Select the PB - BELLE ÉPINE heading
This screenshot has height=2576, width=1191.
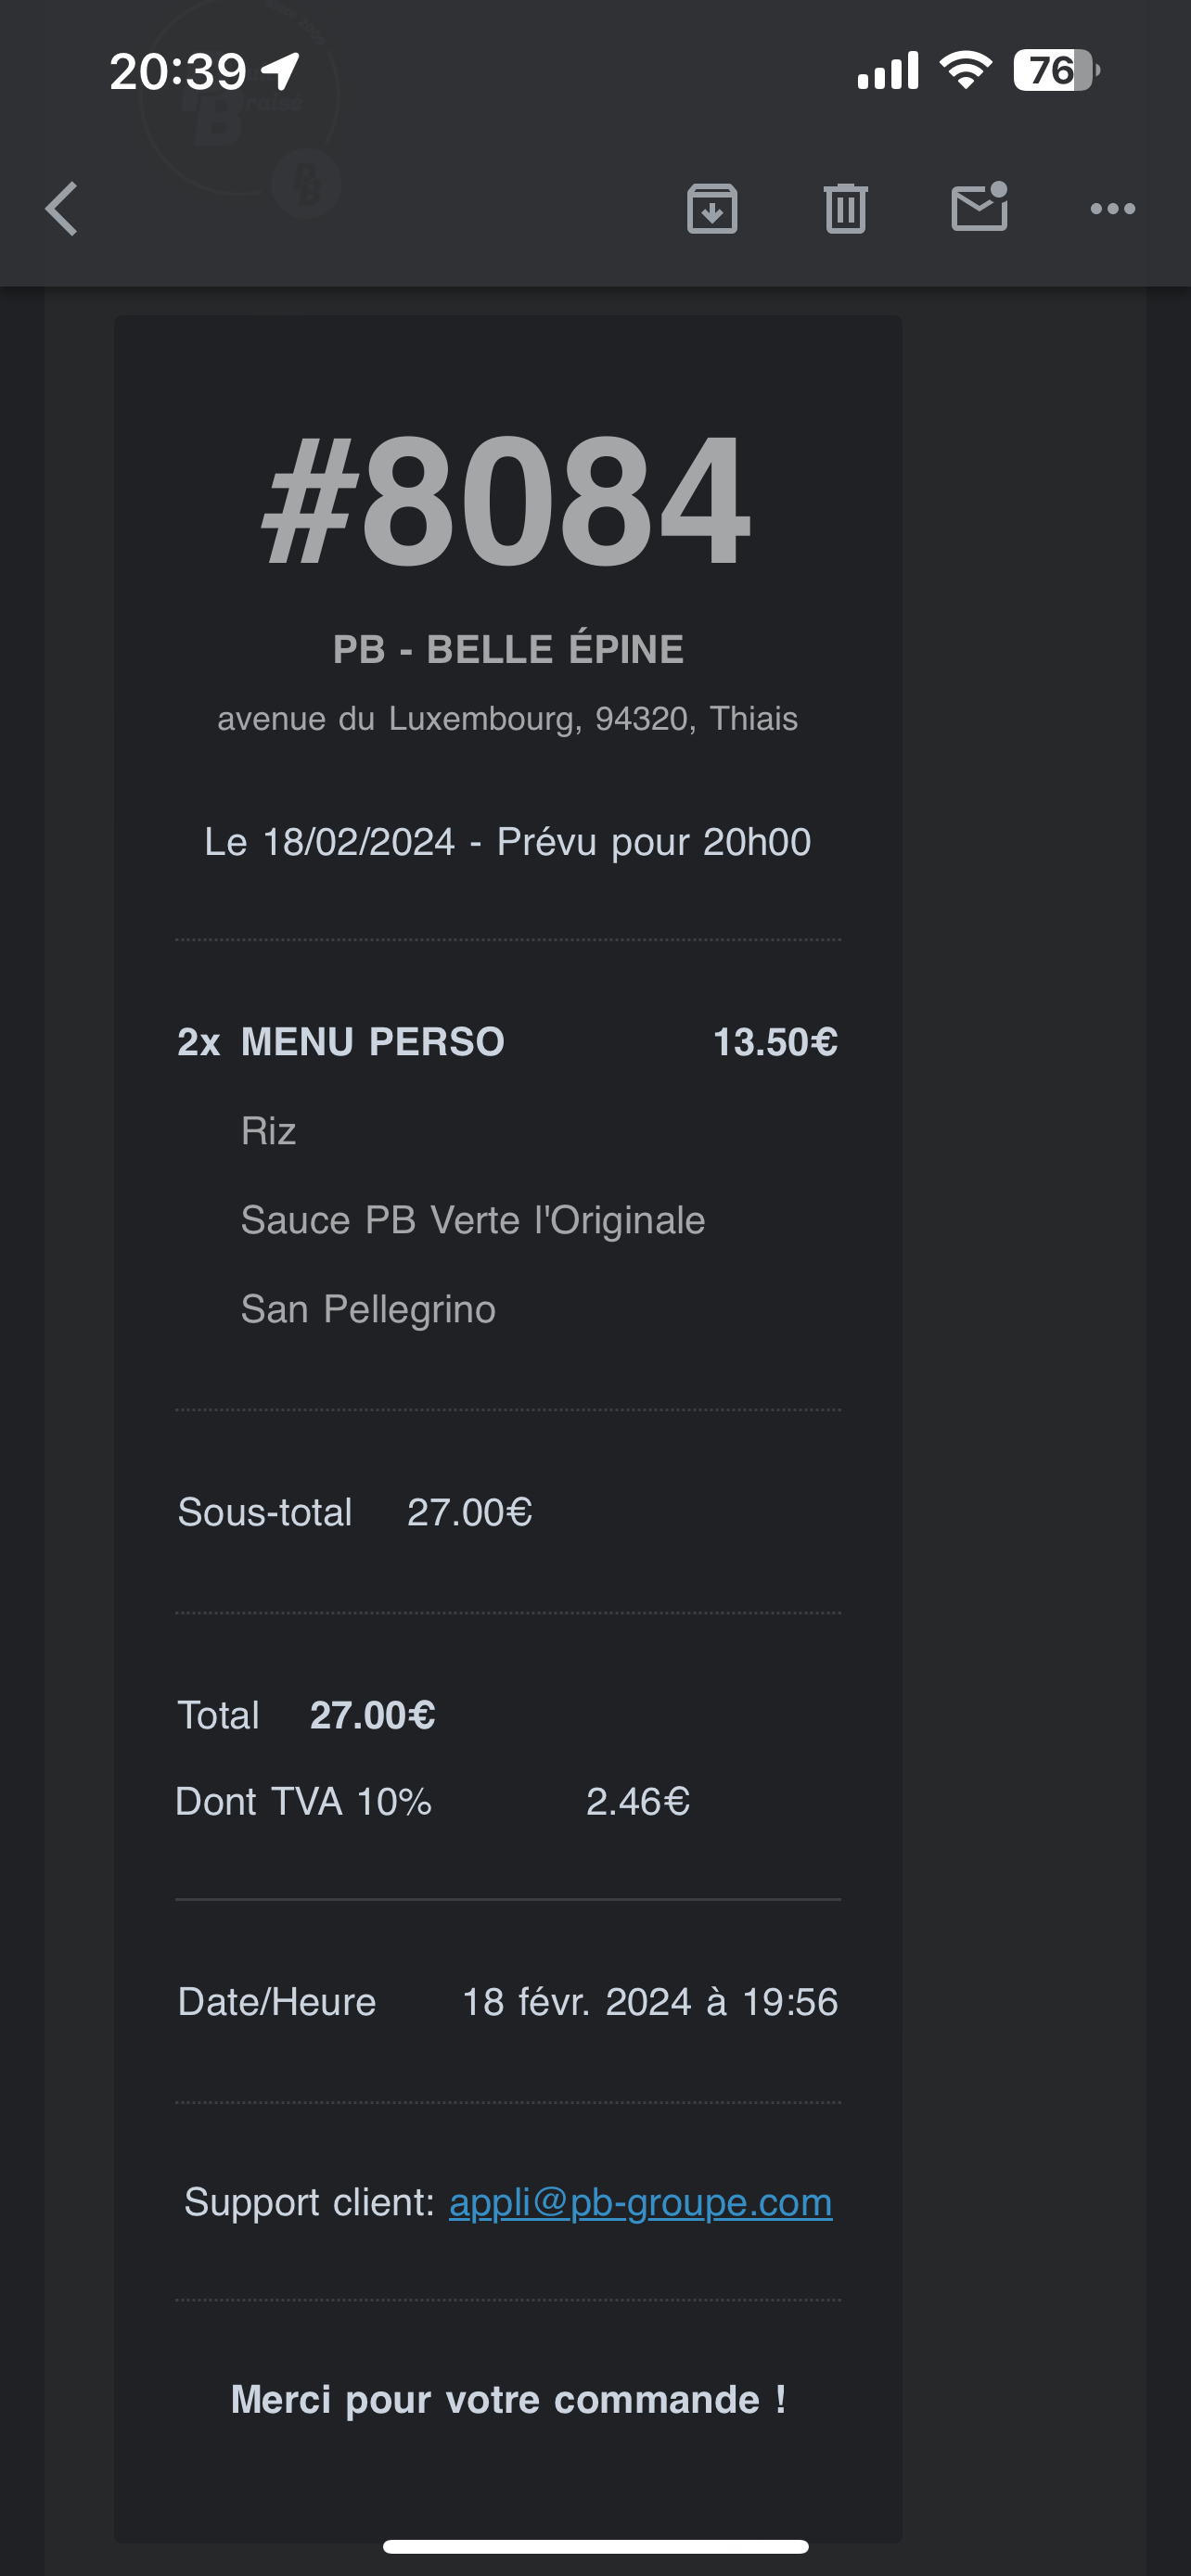click(508, 650)
